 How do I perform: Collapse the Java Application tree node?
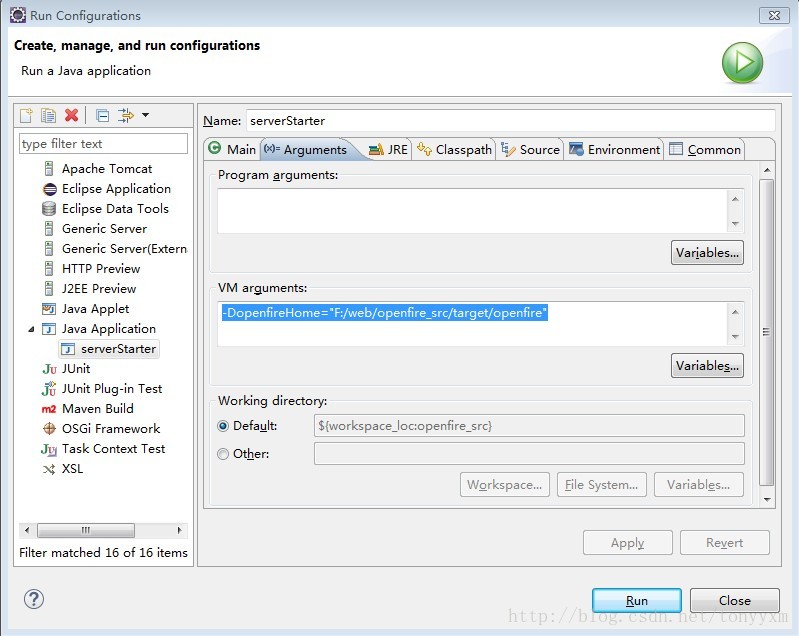[31, 329]
